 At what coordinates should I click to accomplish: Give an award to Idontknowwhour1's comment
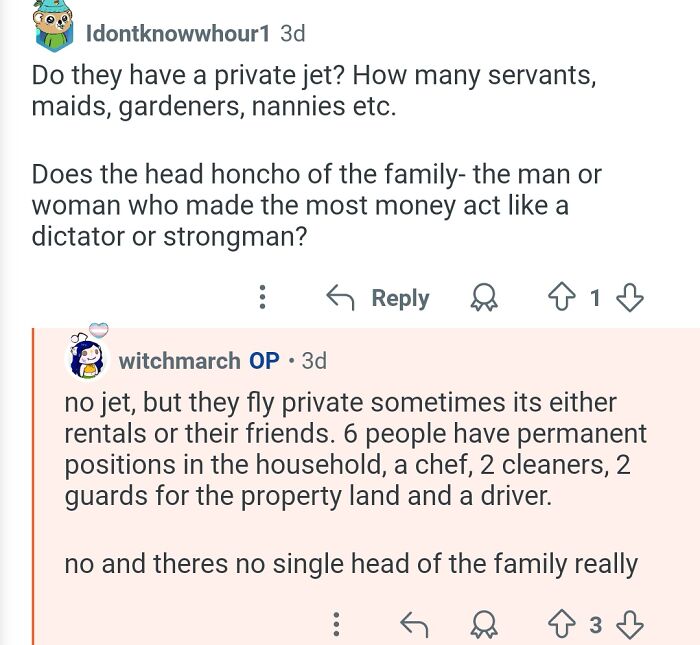click(484, 298)
